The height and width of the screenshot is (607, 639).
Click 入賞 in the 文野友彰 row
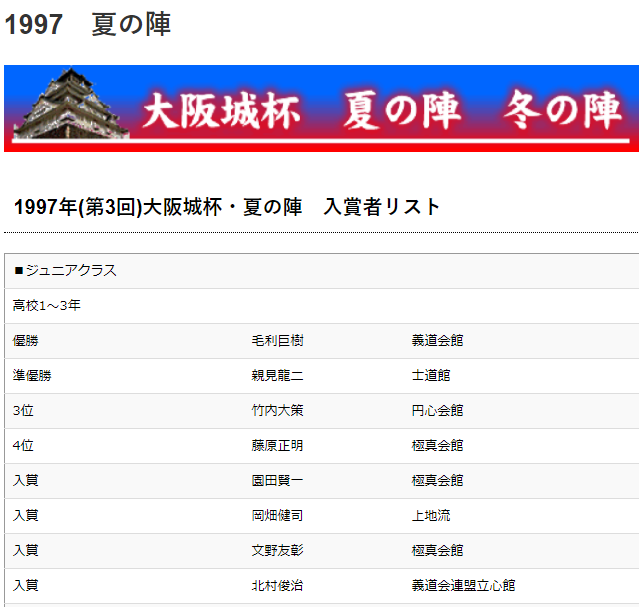click(25, 551)
